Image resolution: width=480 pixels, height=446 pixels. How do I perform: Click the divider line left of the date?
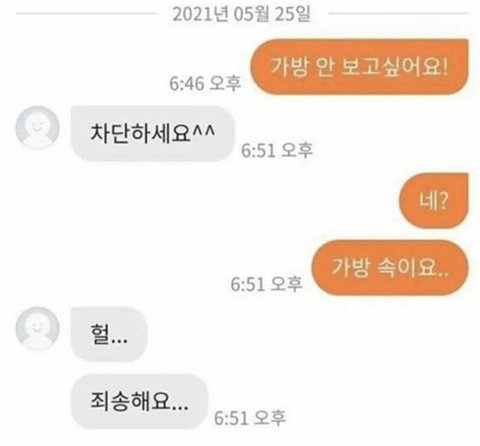(x=86, y=14)
